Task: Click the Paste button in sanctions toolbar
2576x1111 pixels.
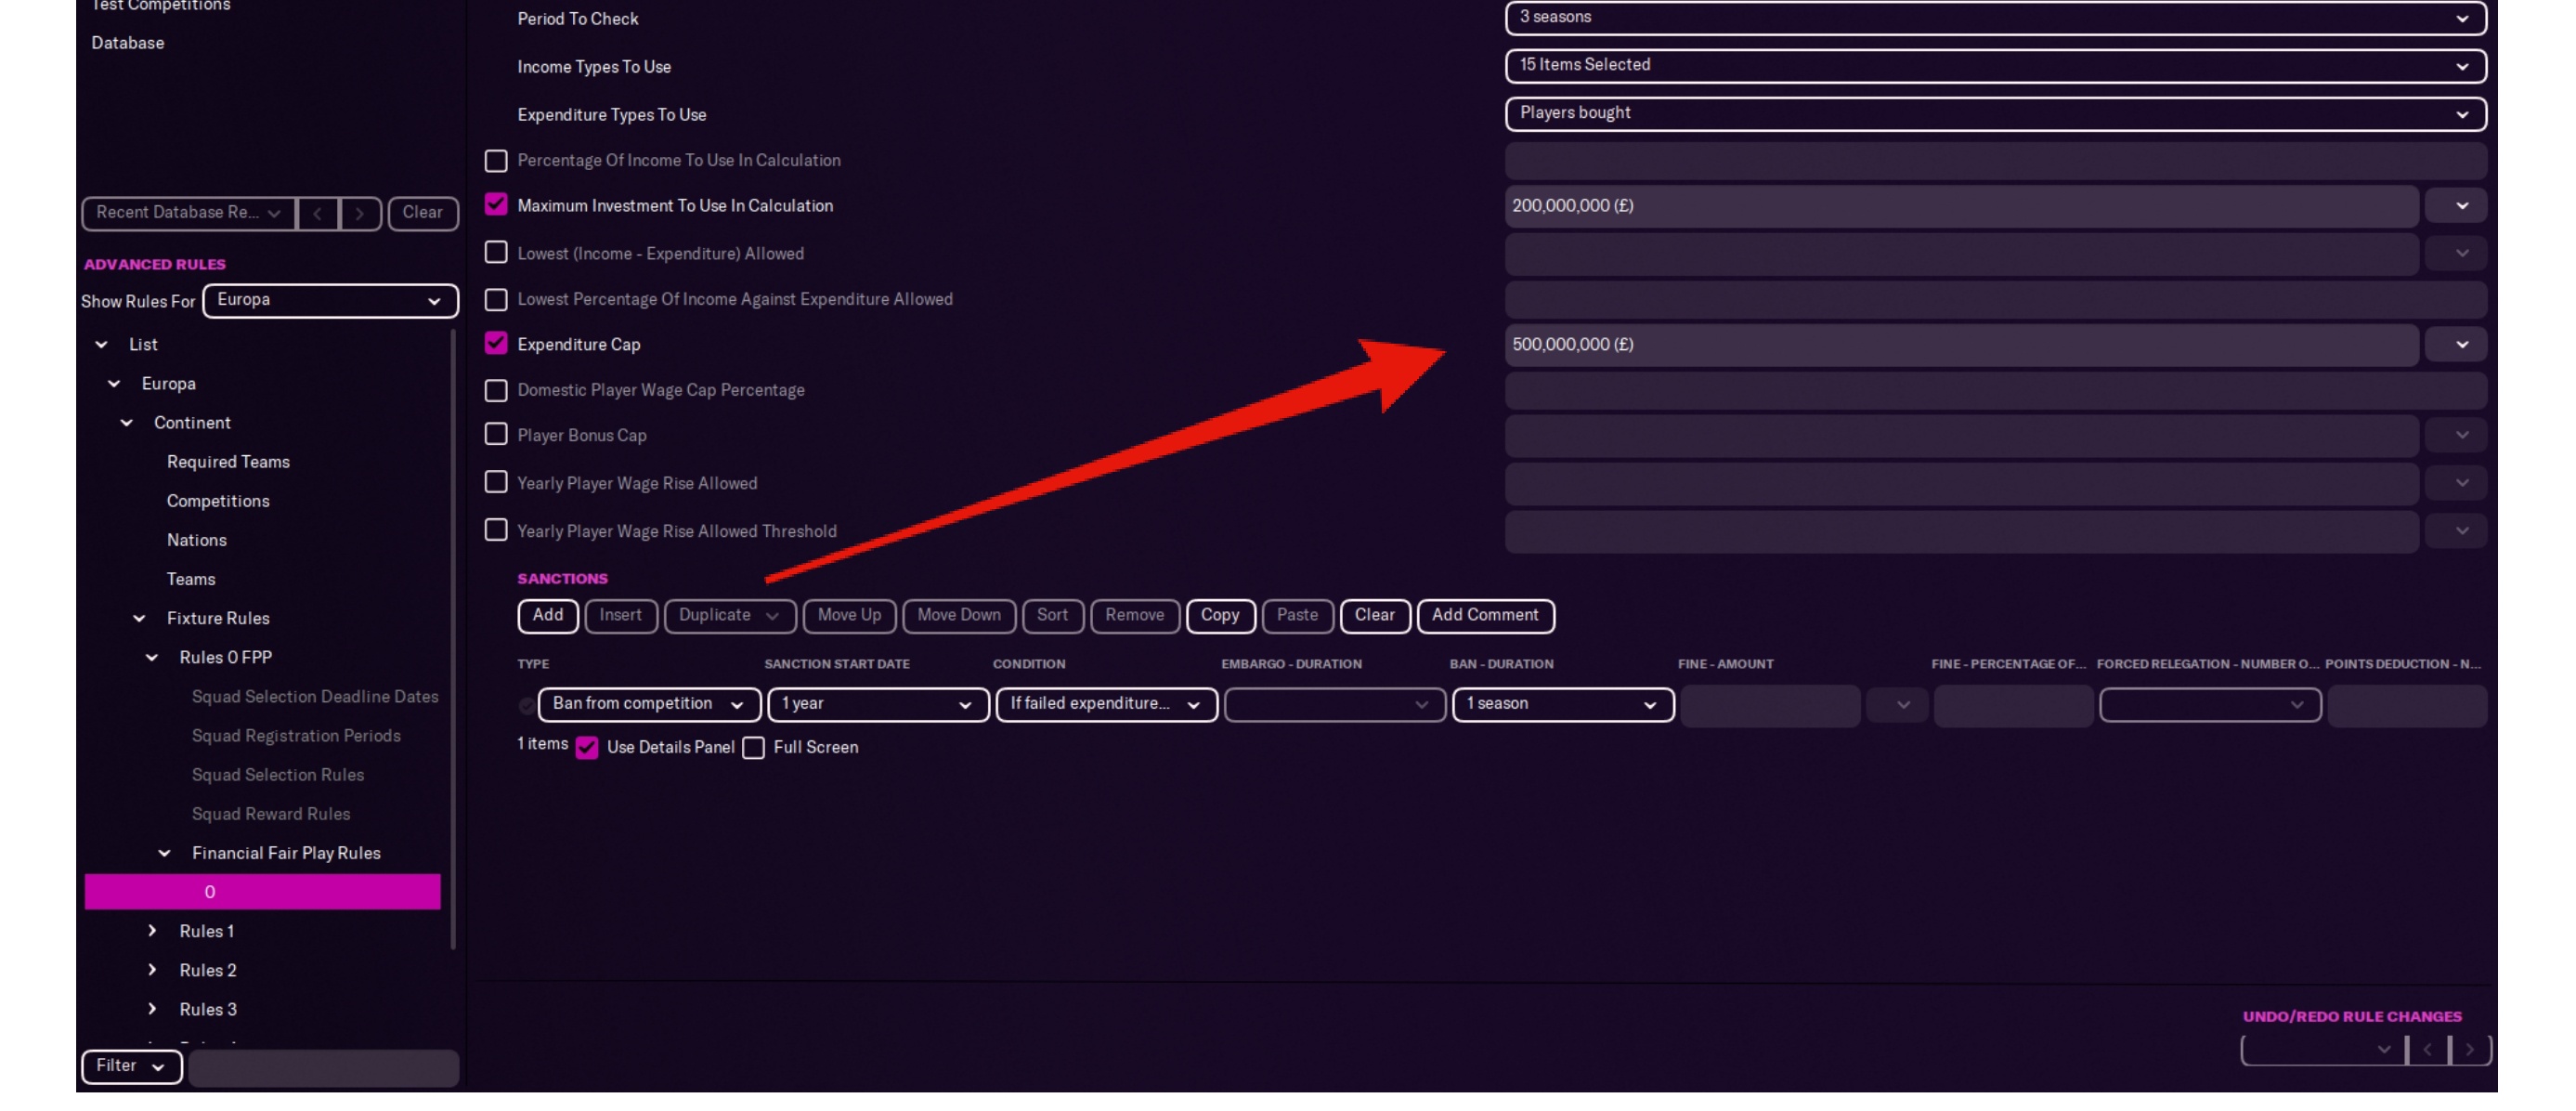Action: (1295, 615)
